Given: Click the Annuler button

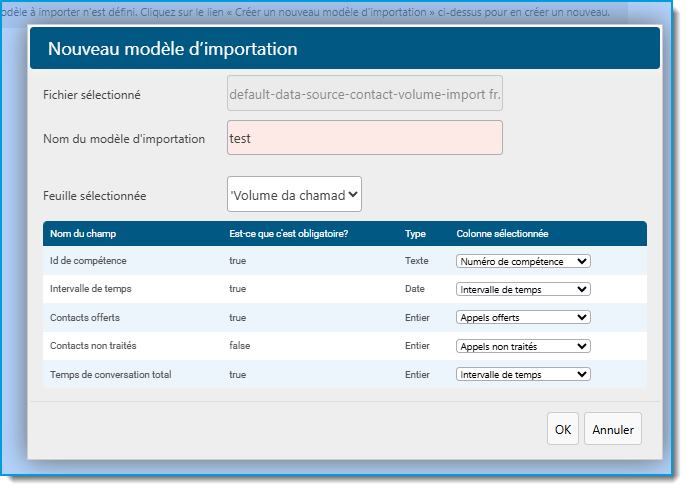Looking at the screenshot, I should [x=613, y=429].
